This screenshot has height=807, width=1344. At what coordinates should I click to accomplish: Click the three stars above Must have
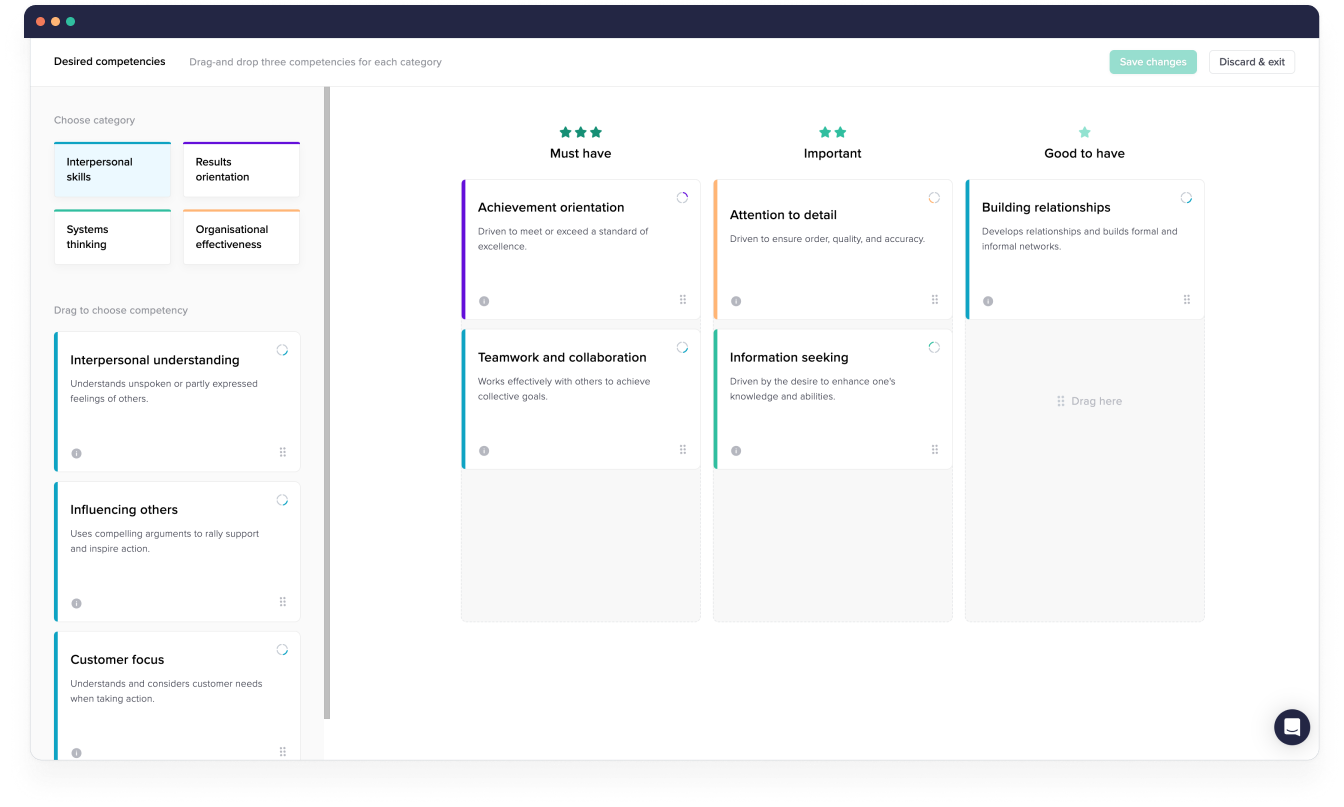pos(581,132)
